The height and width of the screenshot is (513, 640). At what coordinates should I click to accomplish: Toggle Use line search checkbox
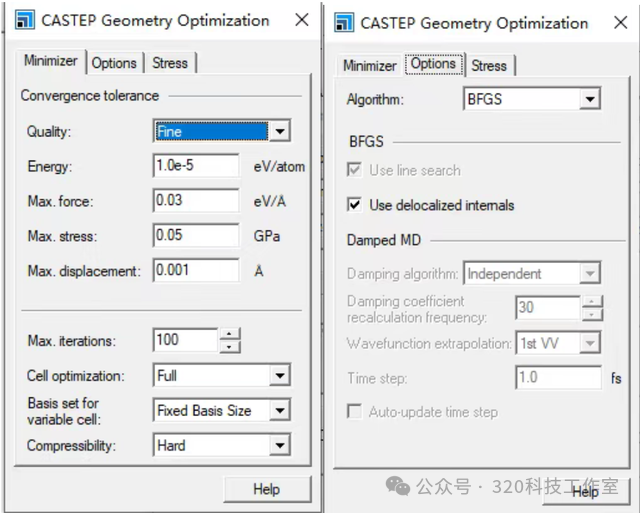354,170
